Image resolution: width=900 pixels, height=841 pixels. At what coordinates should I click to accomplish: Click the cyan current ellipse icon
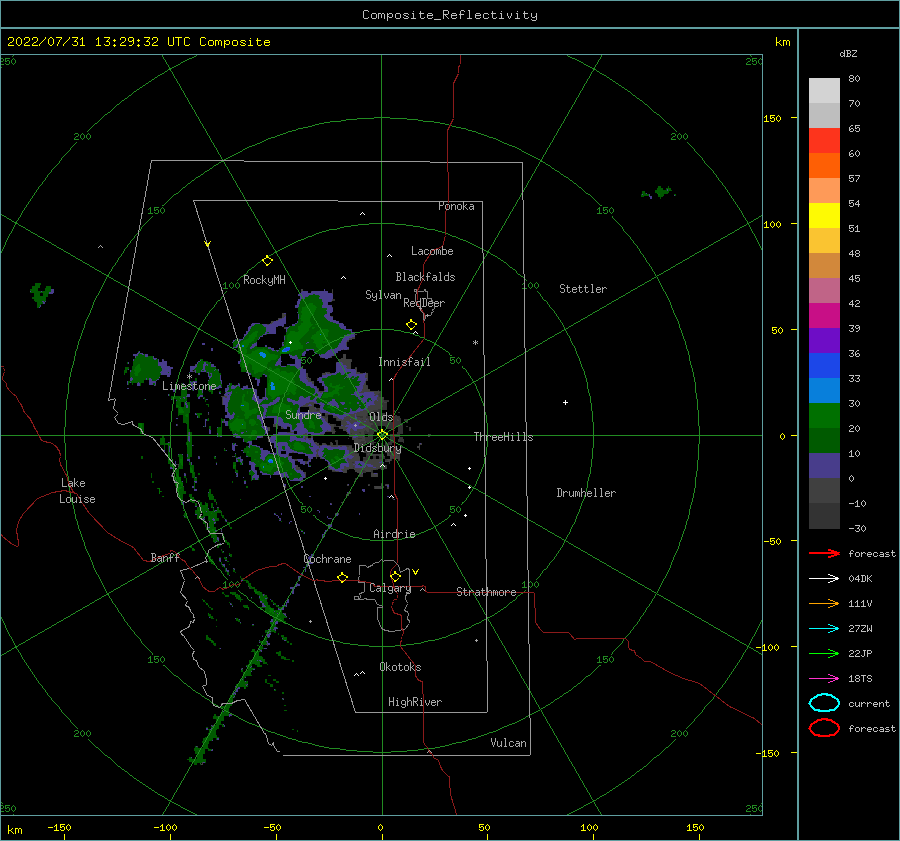(x=824, y=703)
